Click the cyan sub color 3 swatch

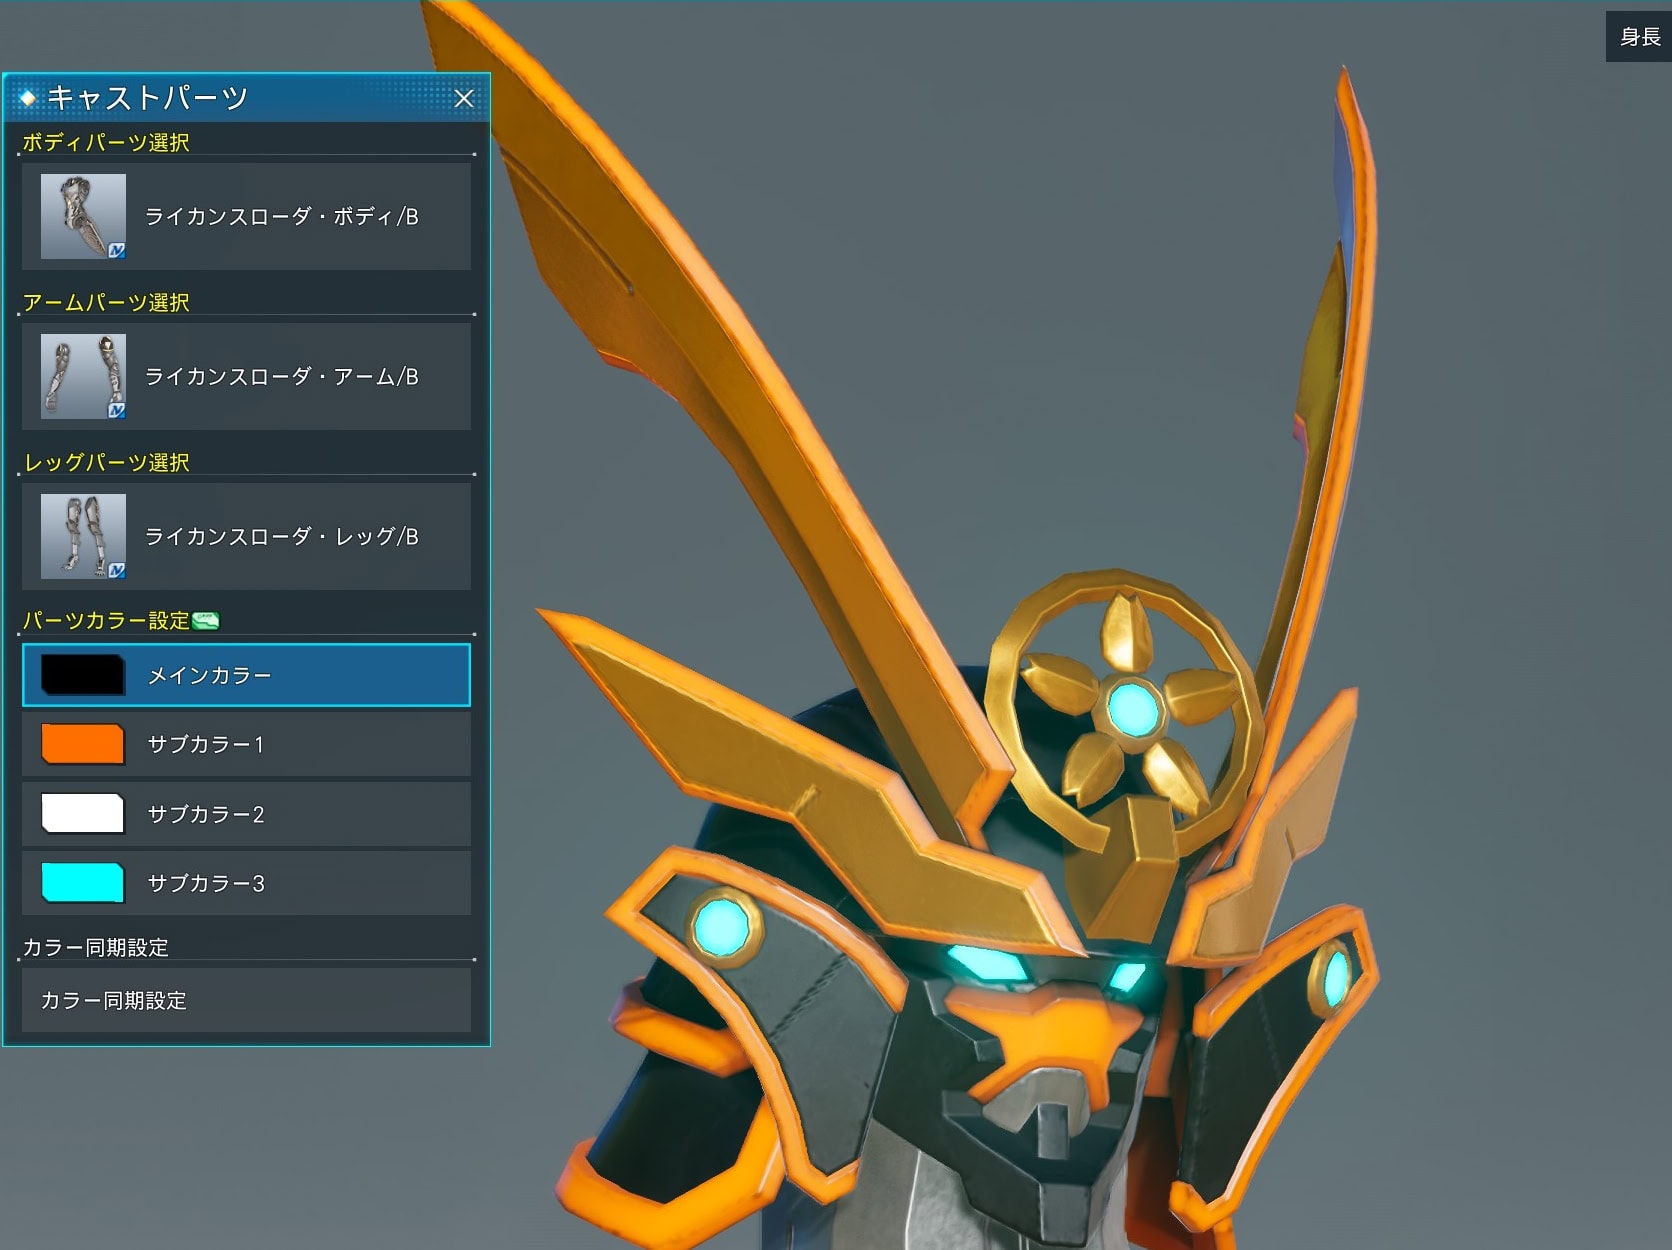[83, 883]
